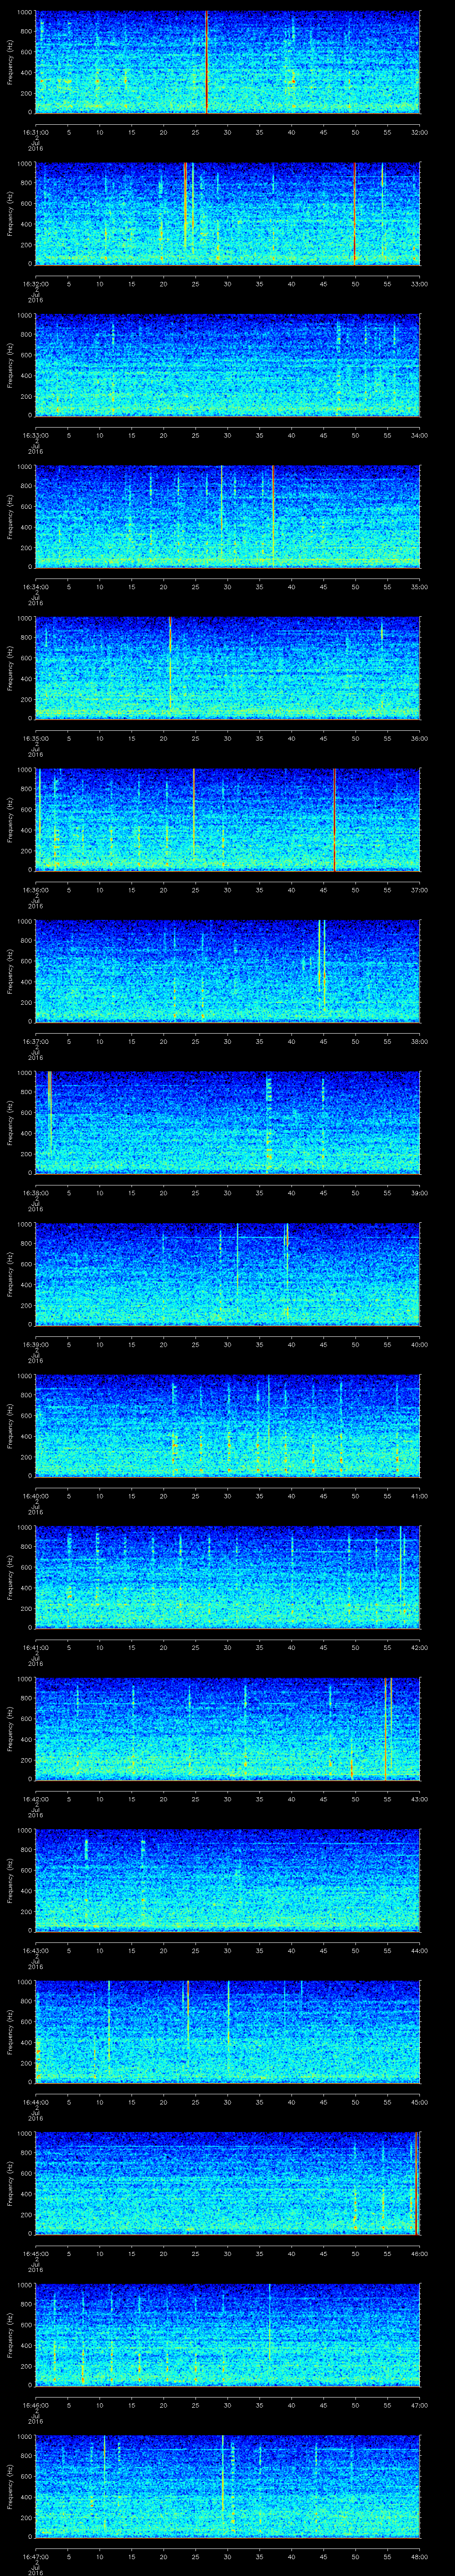Click the 45:00 end-of-axis time label

[419, 2102]
